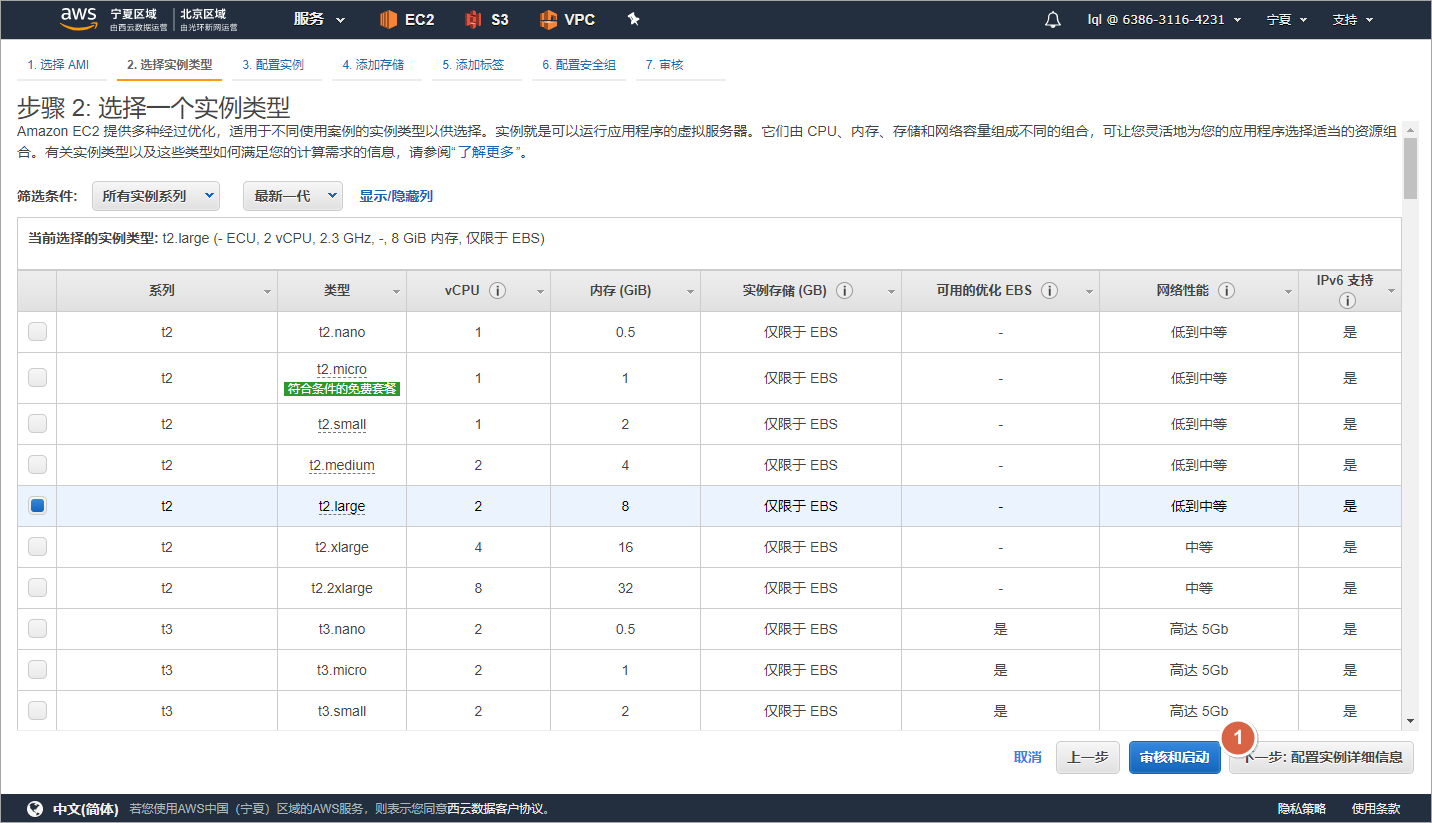This screenshot has height=823, width=1432.
Task: Click the t3.nano type cell
Action: point(342,629)
